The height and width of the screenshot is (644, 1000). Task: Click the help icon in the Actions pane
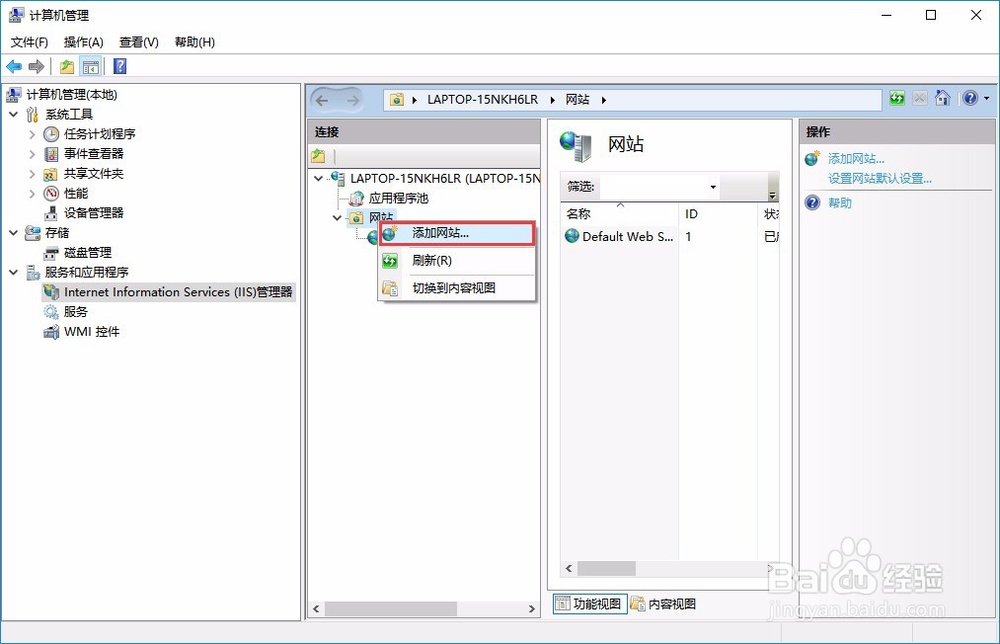coord(812,203)
